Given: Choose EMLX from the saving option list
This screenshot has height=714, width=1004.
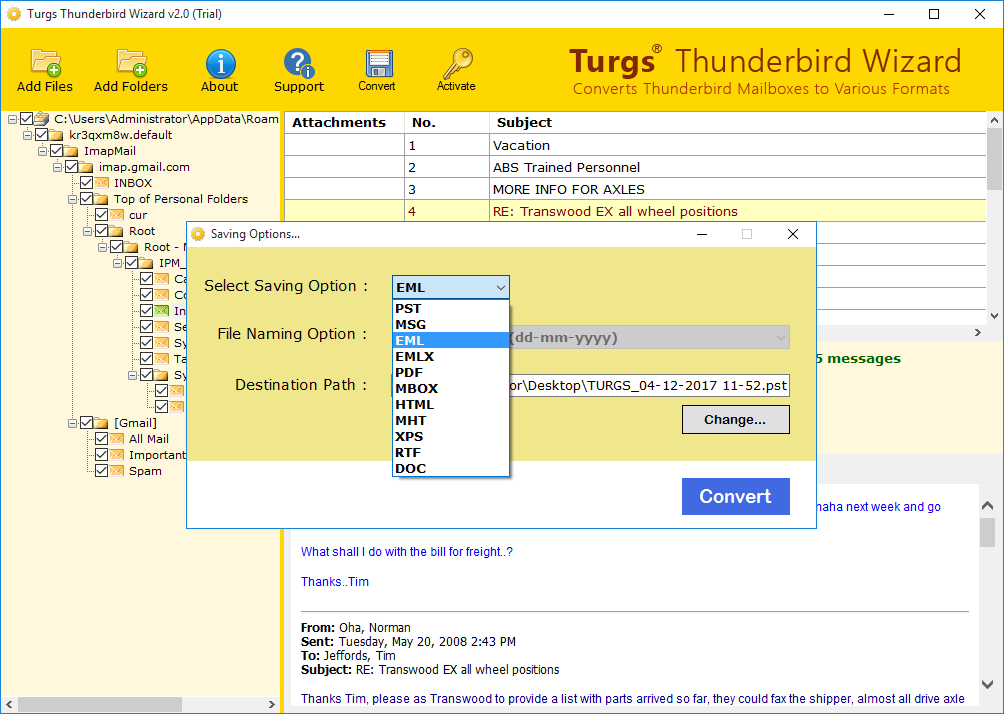Looking at the screenshot, I should [x=451, y=357].
